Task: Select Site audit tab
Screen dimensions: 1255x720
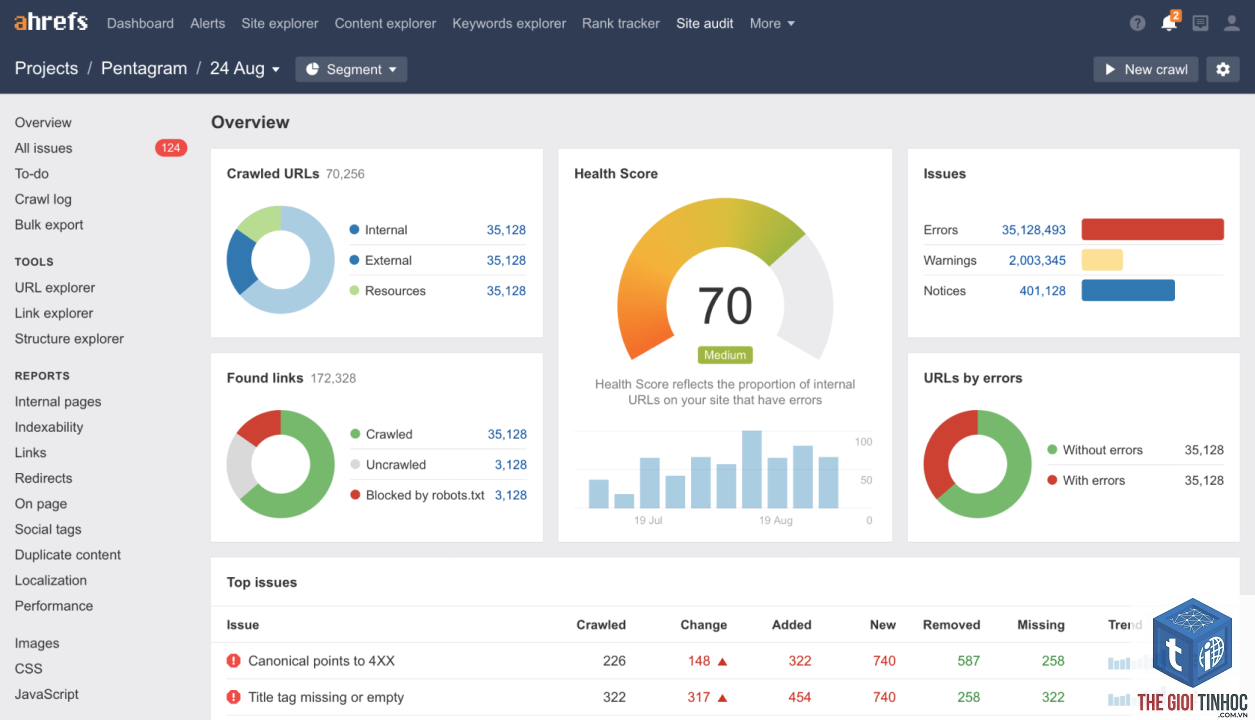Action: click(x=705, y=23)
